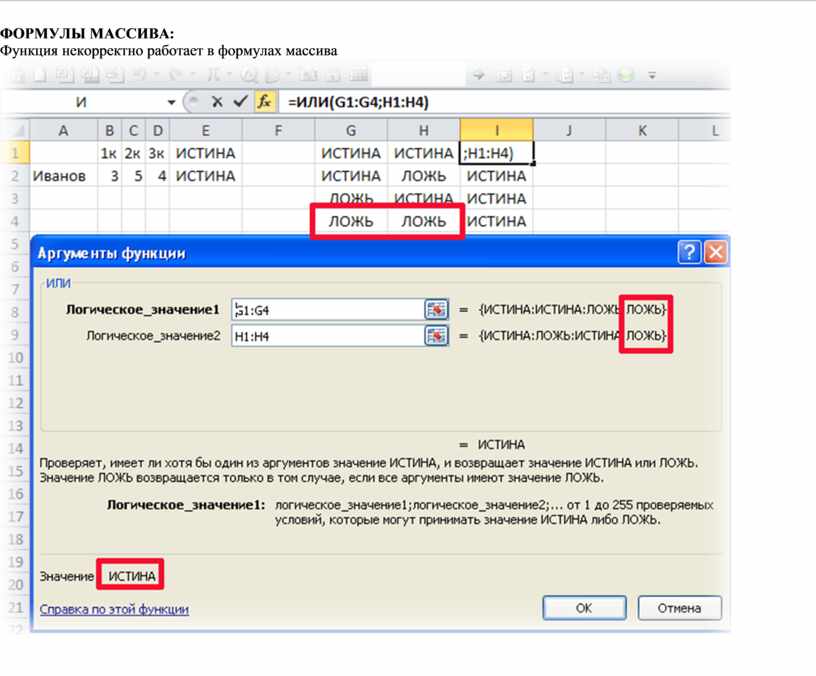
Task: Click the Insert Function fx icon
Action: coord(264,102)
